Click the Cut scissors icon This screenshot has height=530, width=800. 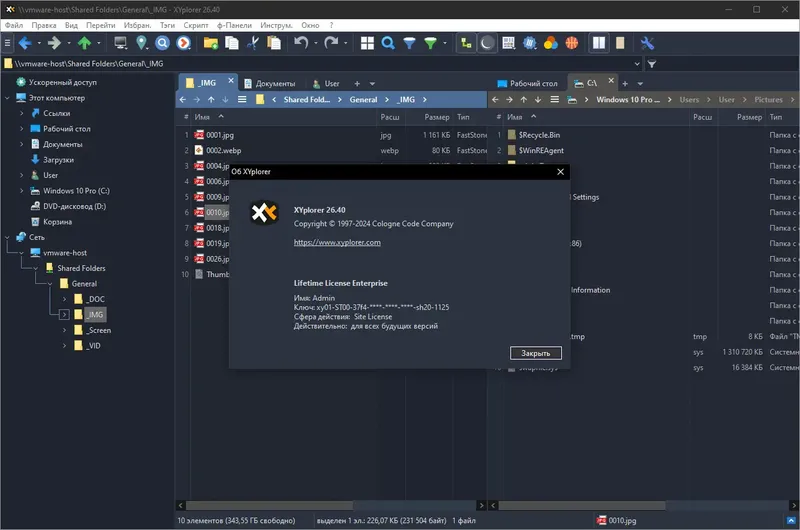253,43
